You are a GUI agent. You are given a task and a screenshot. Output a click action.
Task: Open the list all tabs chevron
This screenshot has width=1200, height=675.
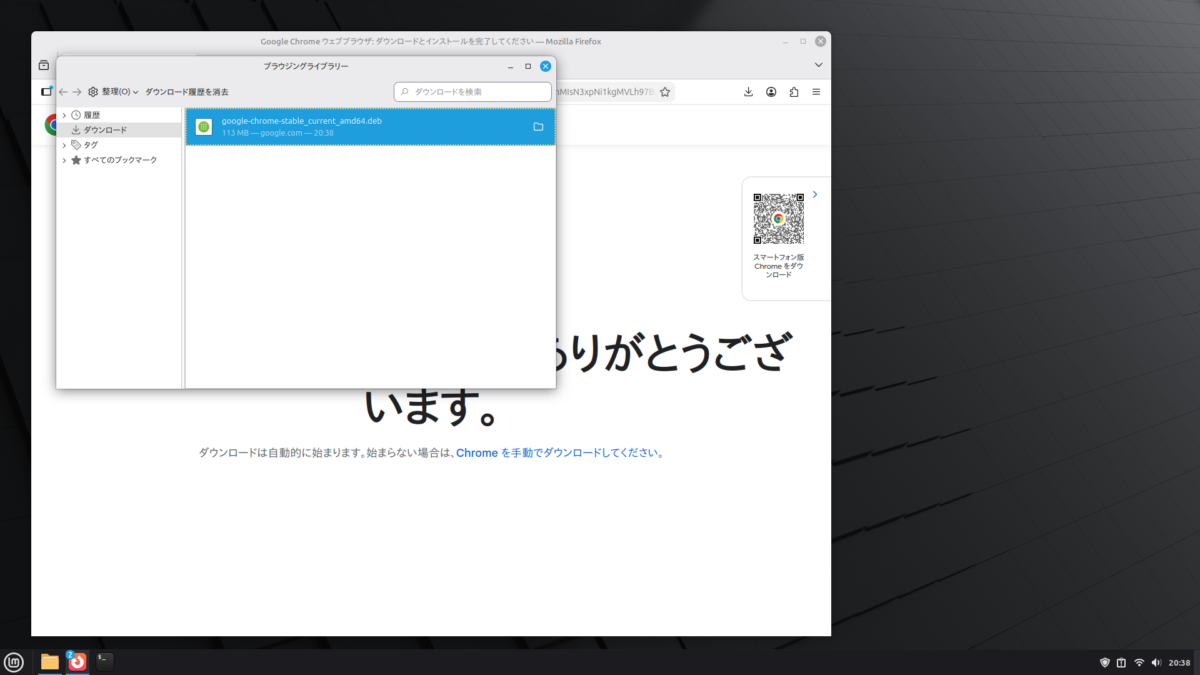pos(818,65)
